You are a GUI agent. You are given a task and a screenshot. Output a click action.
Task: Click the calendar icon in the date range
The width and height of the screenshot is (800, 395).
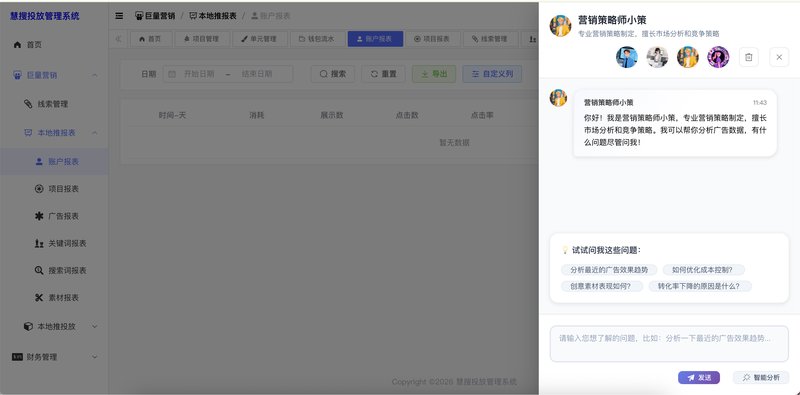coord(172,74)
